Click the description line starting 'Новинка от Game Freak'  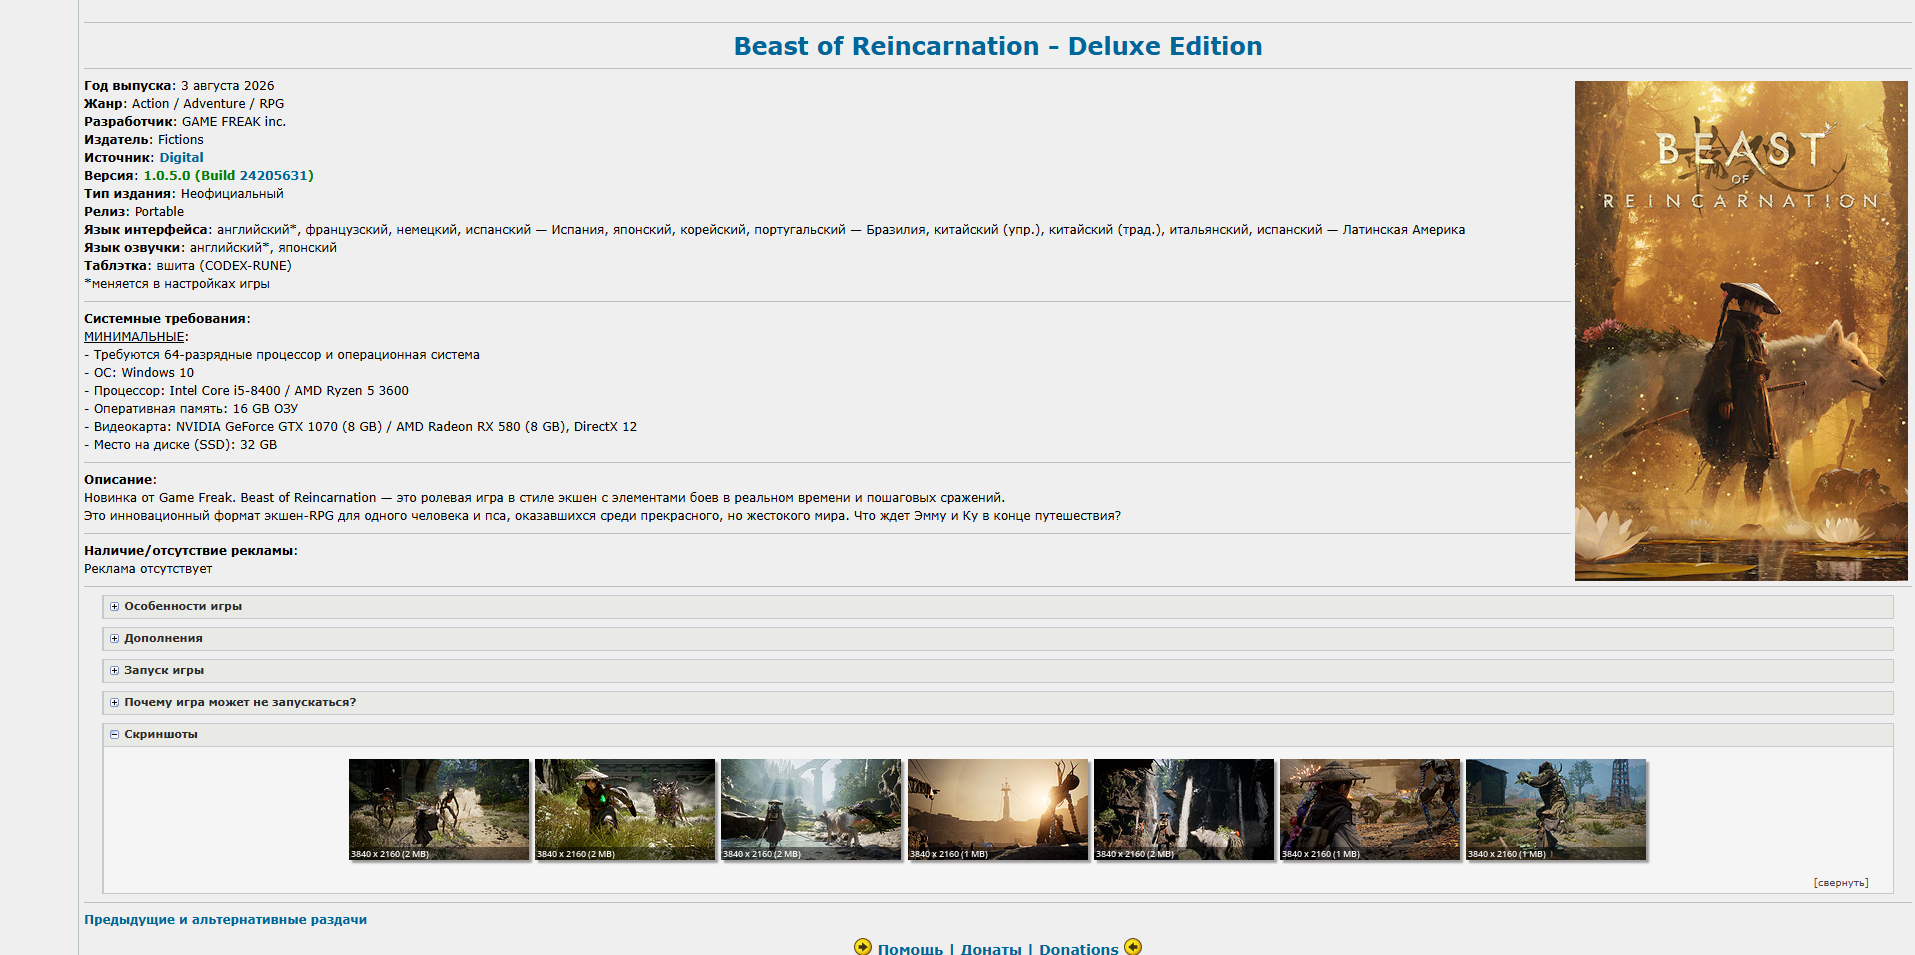tap(544, 498)
